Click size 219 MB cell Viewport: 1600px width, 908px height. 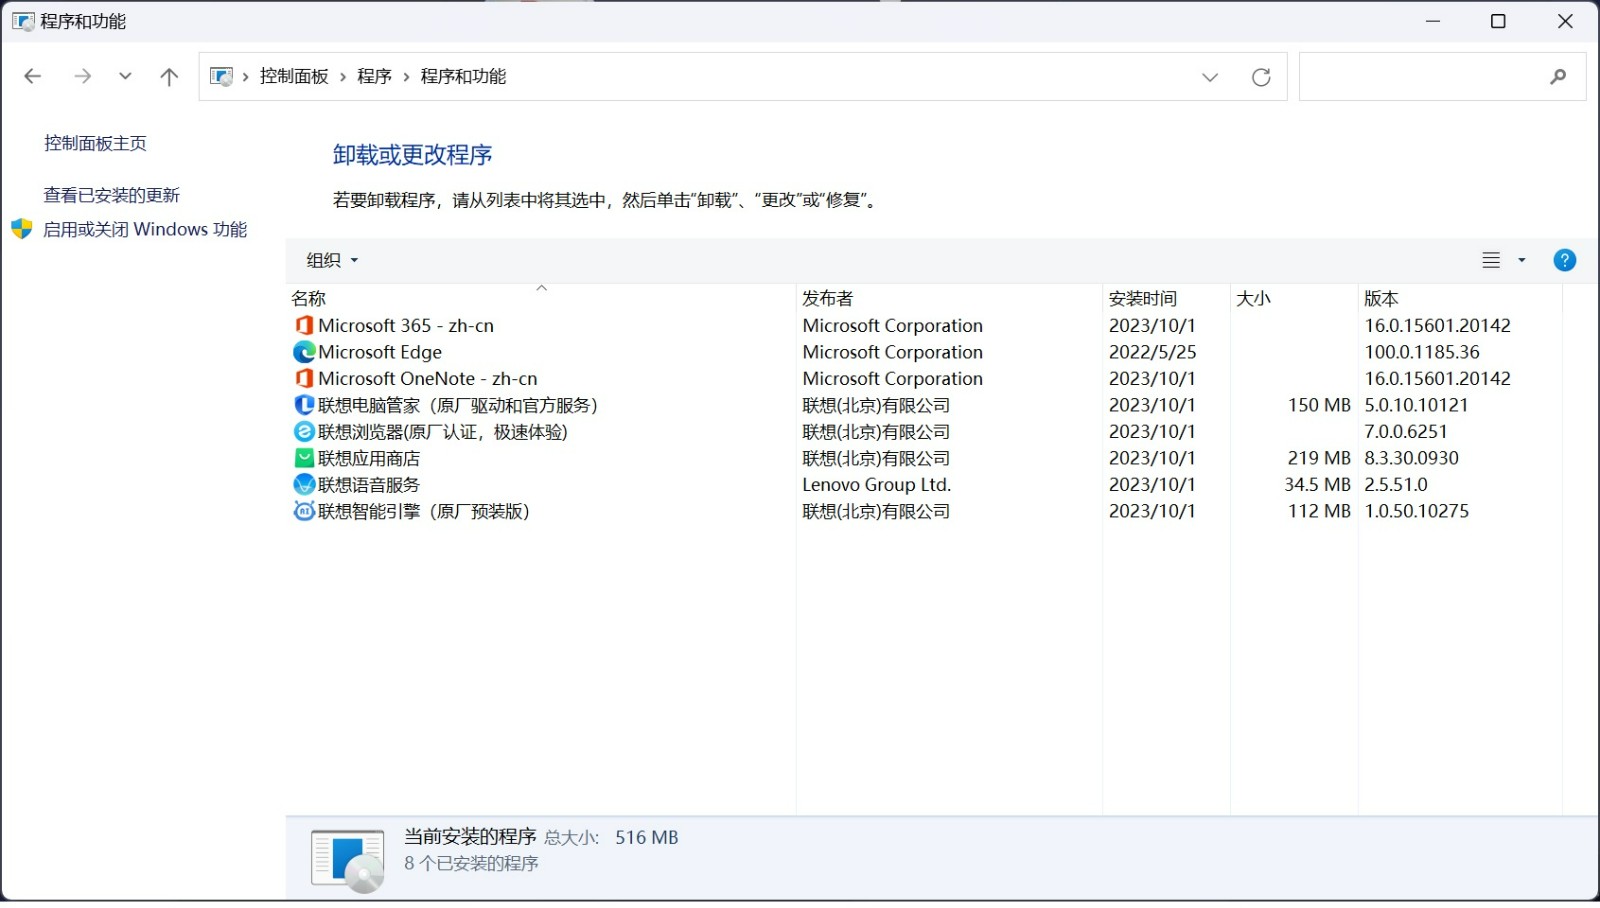click(x=1319, y=458)
